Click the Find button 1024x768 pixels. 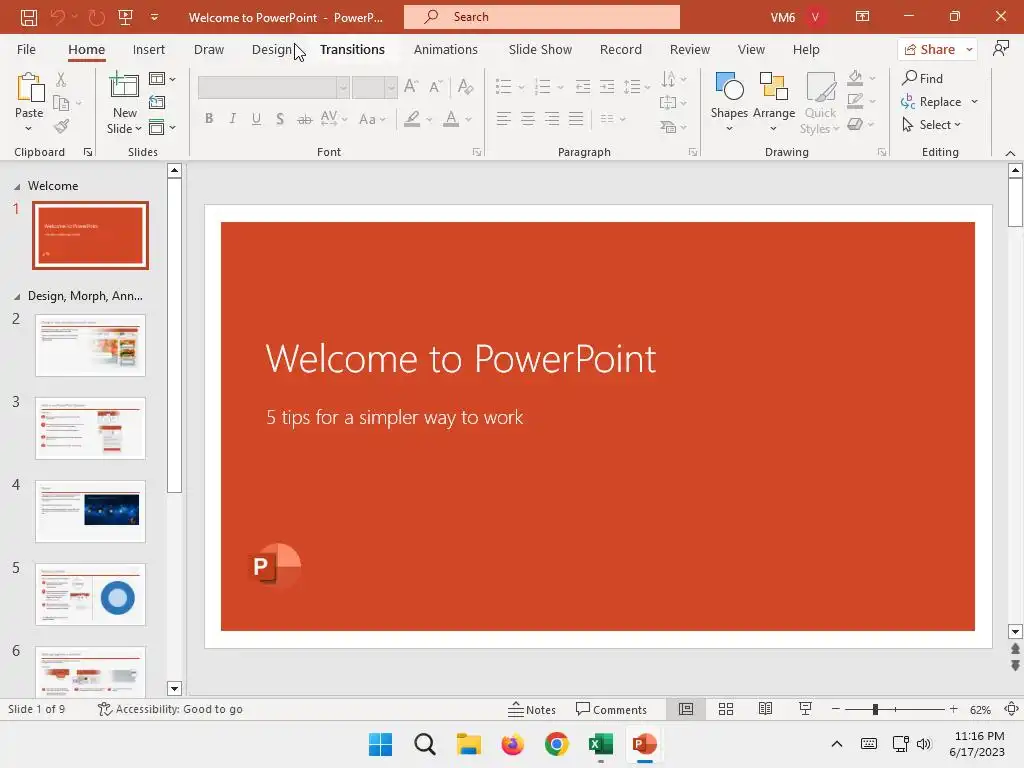[x=922, y=78]
